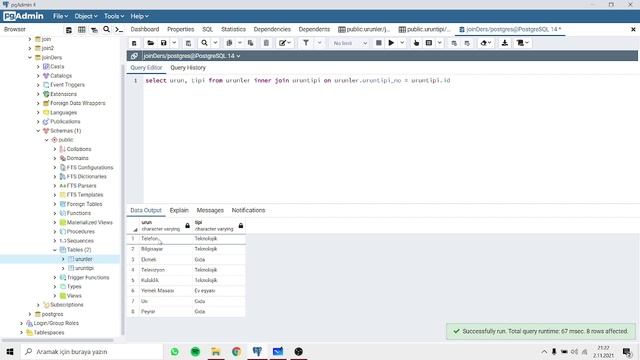Click the Paste rows icon
640x360 pixels.
click(251, 43)
